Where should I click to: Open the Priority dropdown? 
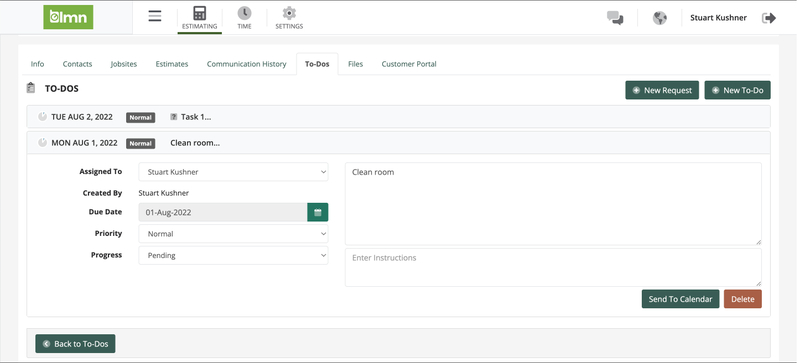pyautogui.click(x=233, y=234)
